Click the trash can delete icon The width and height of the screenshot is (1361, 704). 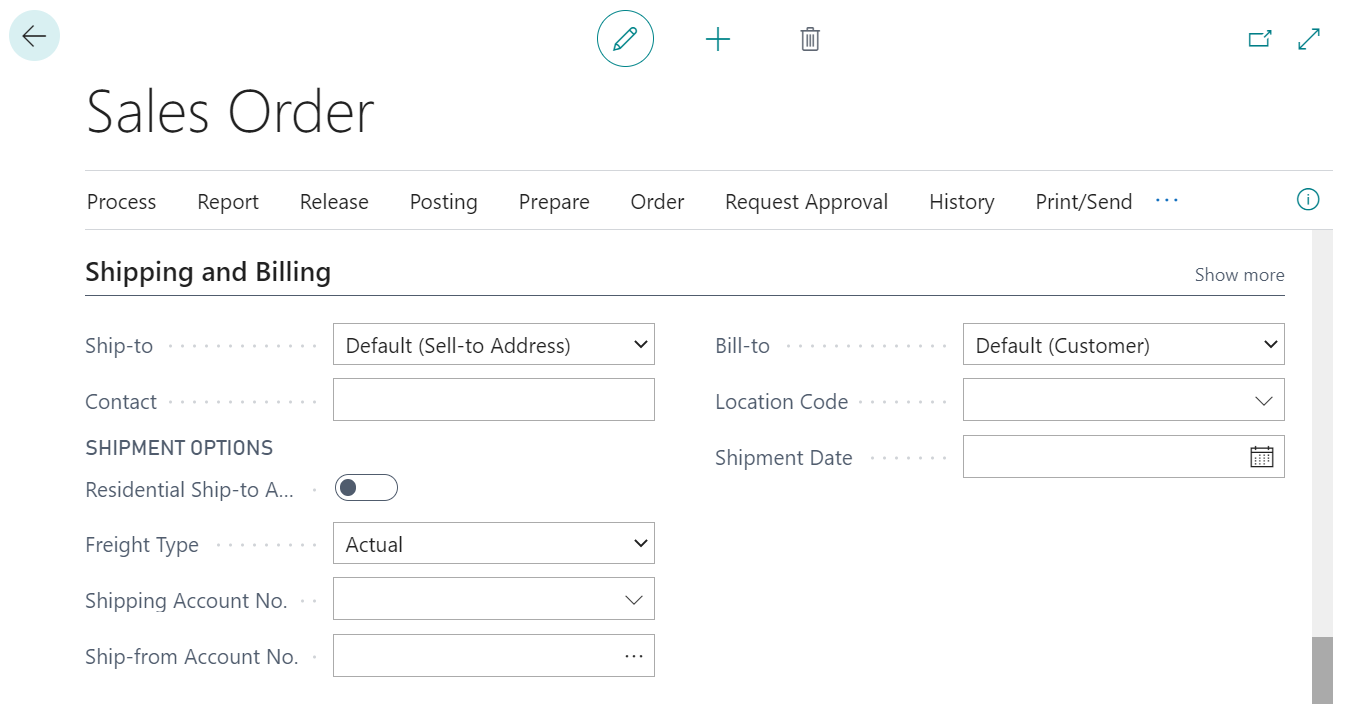click(x=810, y=40)
